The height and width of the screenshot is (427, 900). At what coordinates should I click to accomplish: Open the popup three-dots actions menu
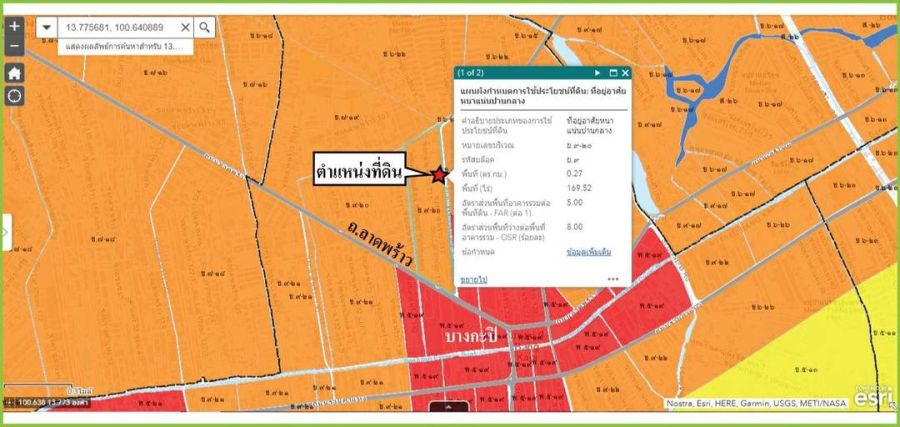[x=613, y=279]
